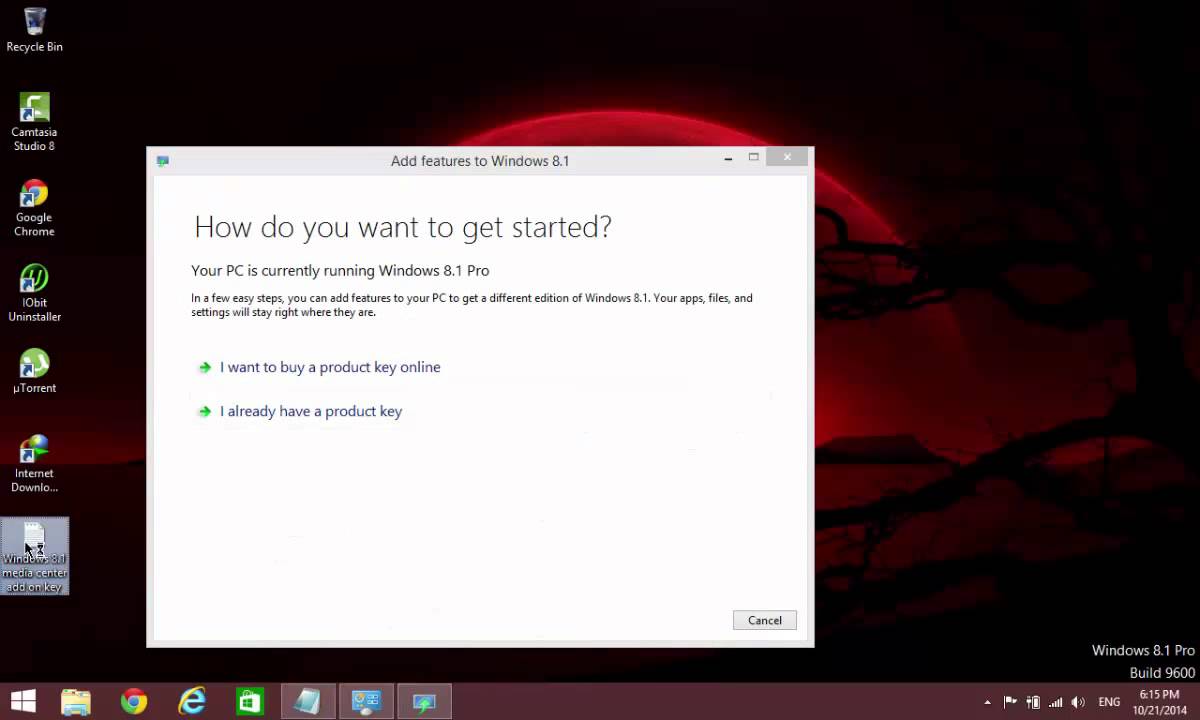Open the network signal tray icon
The height and width of the screenshot is (720, 1200).
click(x=1056, y=702)
